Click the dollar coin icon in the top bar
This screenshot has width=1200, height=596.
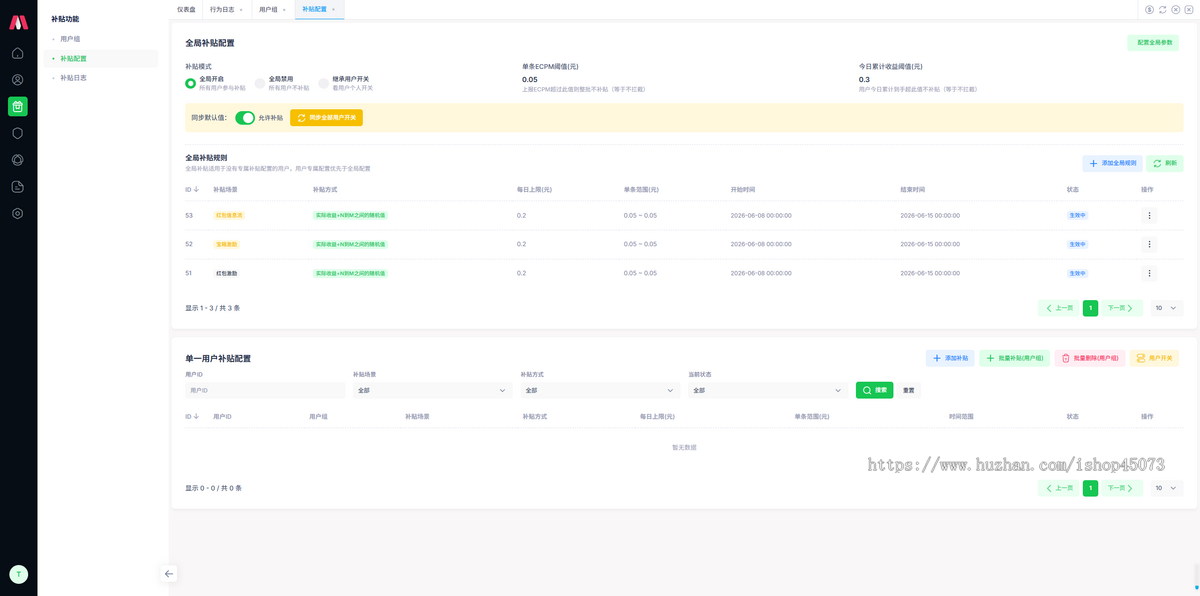1150,9
